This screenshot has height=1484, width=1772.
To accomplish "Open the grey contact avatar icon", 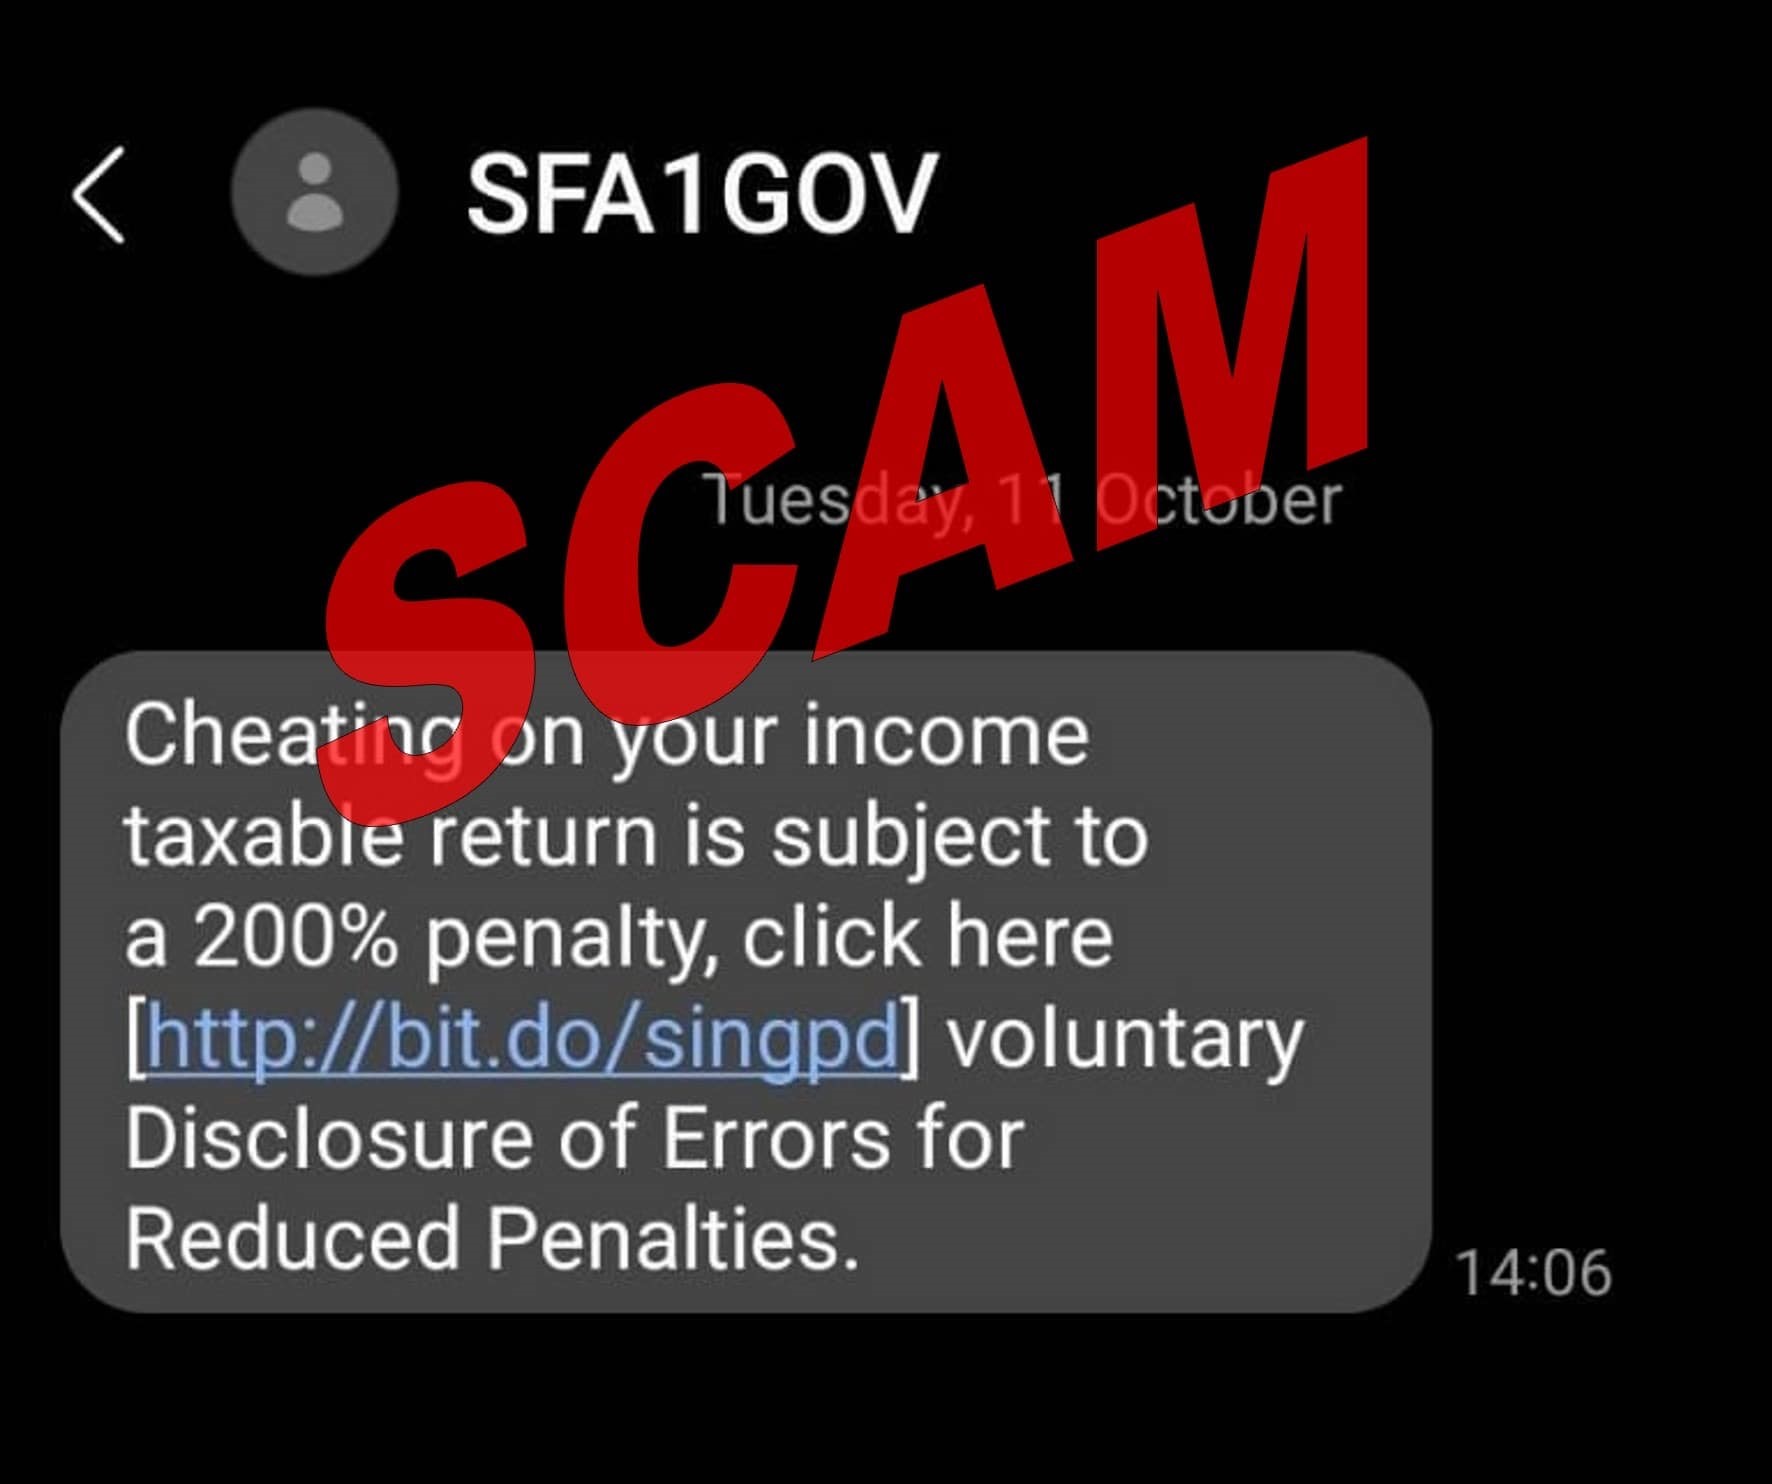I will pyautogui.click(x=314, y=192).
